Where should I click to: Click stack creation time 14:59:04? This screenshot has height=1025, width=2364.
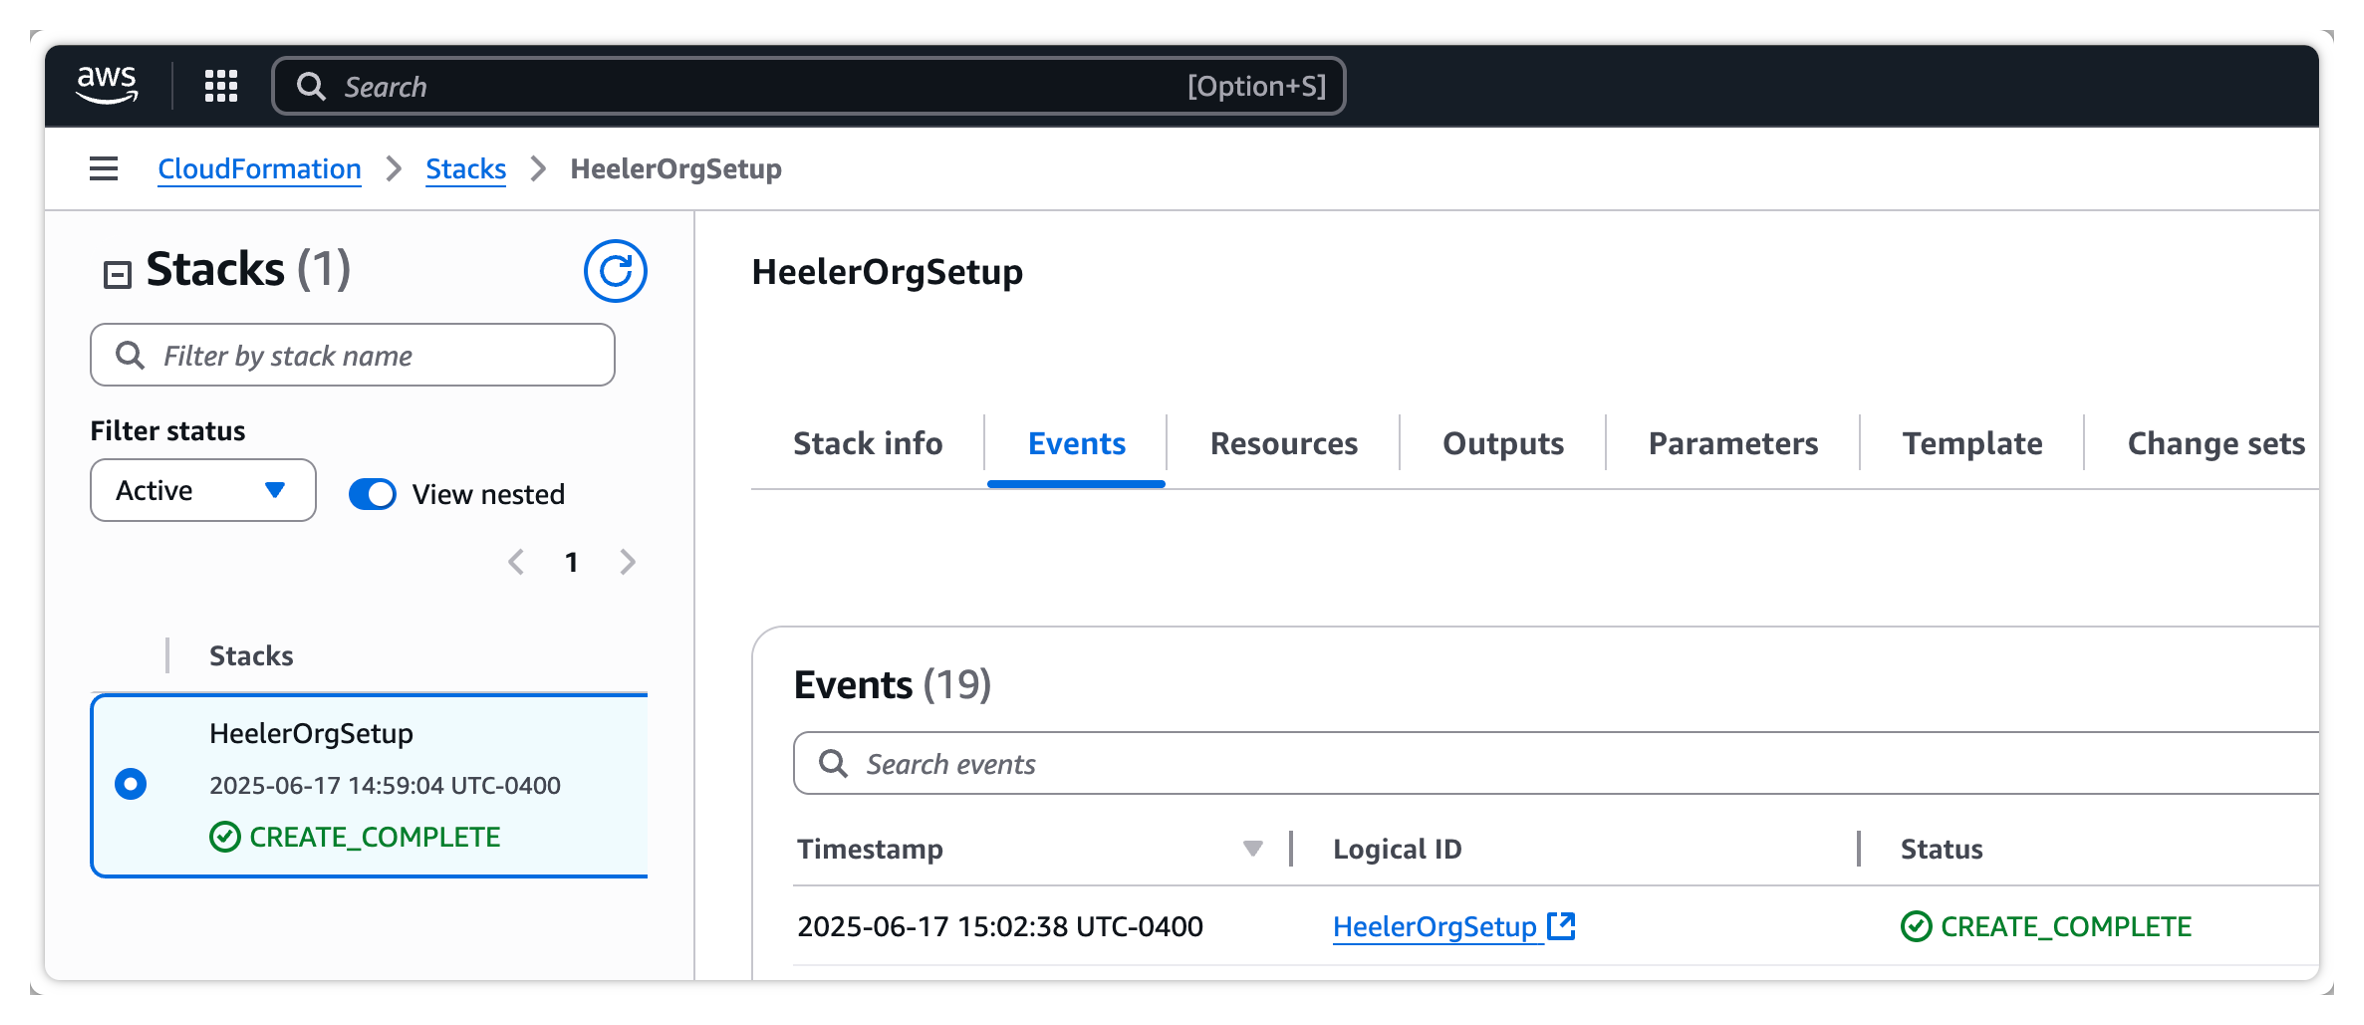tap(385, 785)
